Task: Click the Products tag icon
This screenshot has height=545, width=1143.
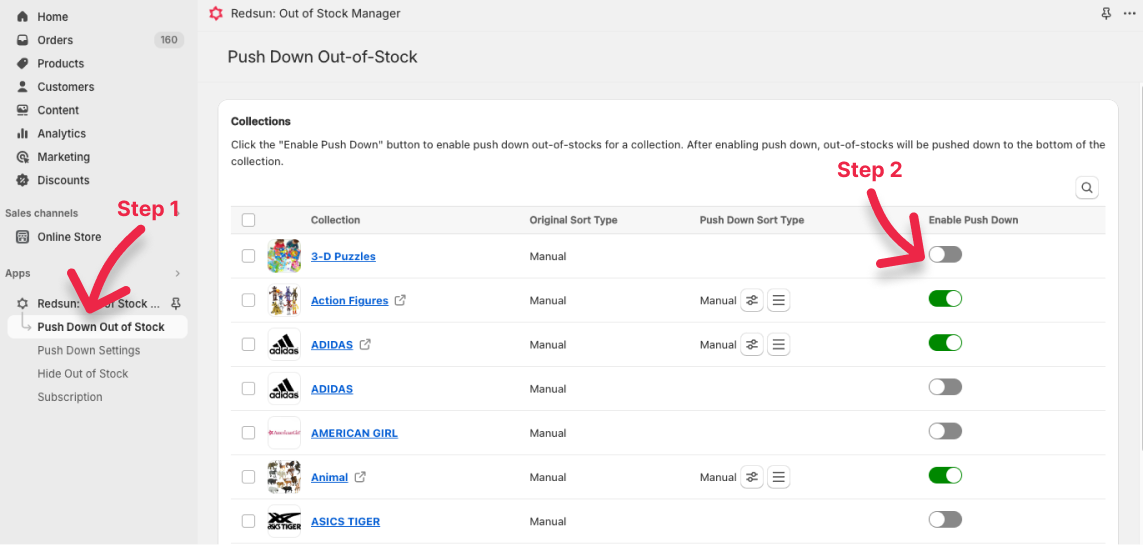Action: 23,63
